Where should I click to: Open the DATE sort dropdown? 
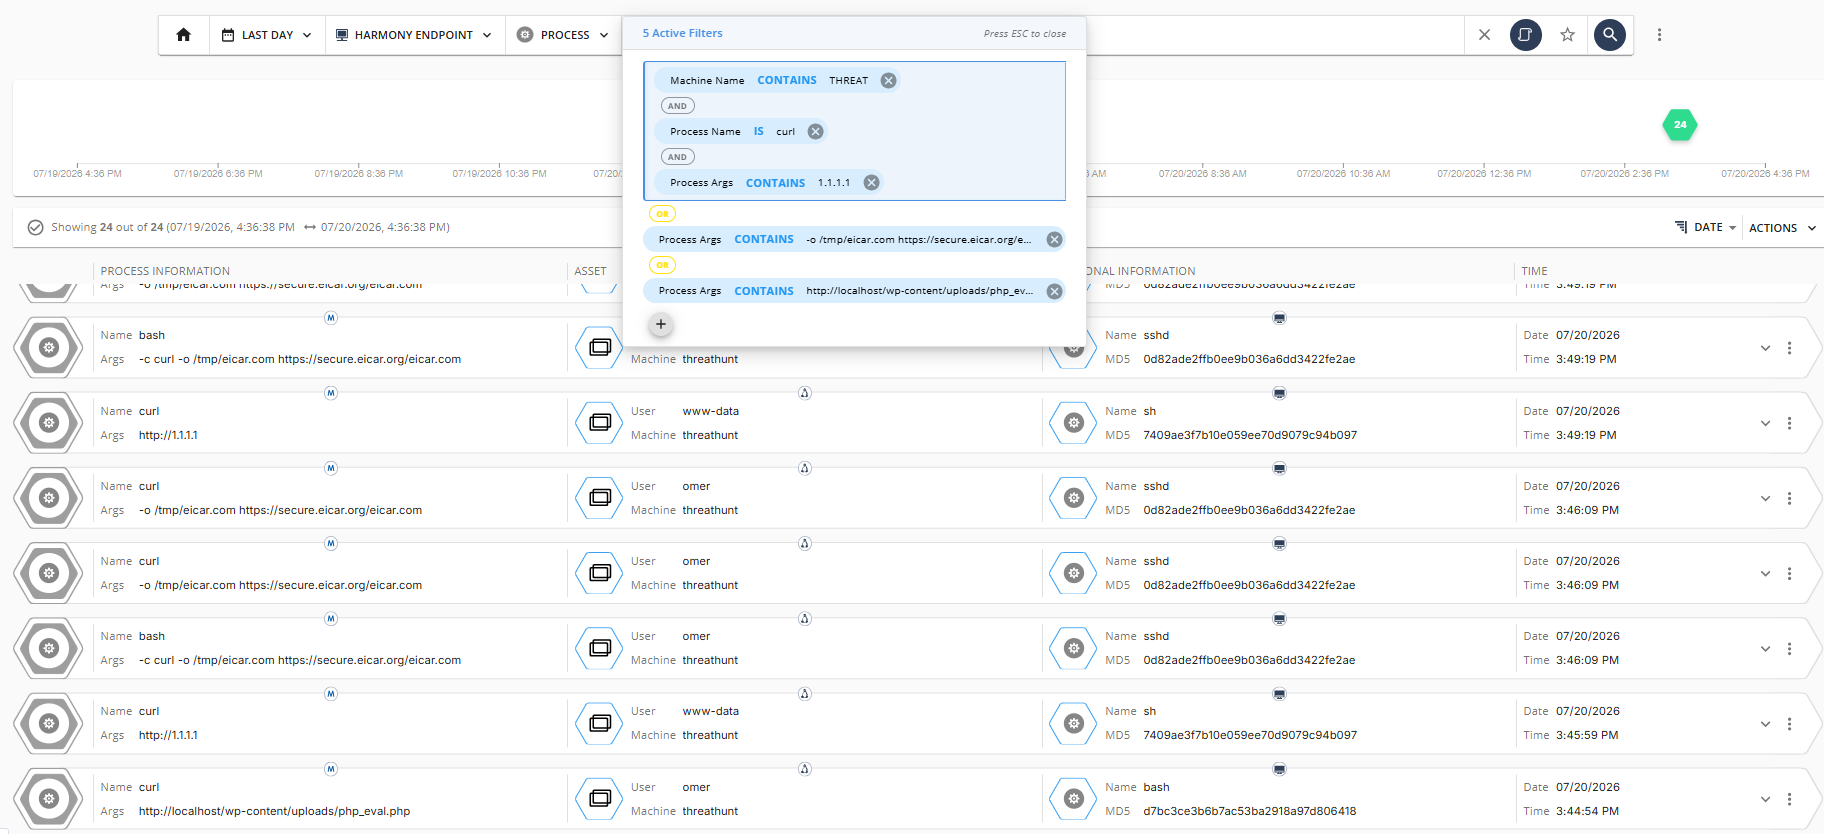[x=1706, y=228]
